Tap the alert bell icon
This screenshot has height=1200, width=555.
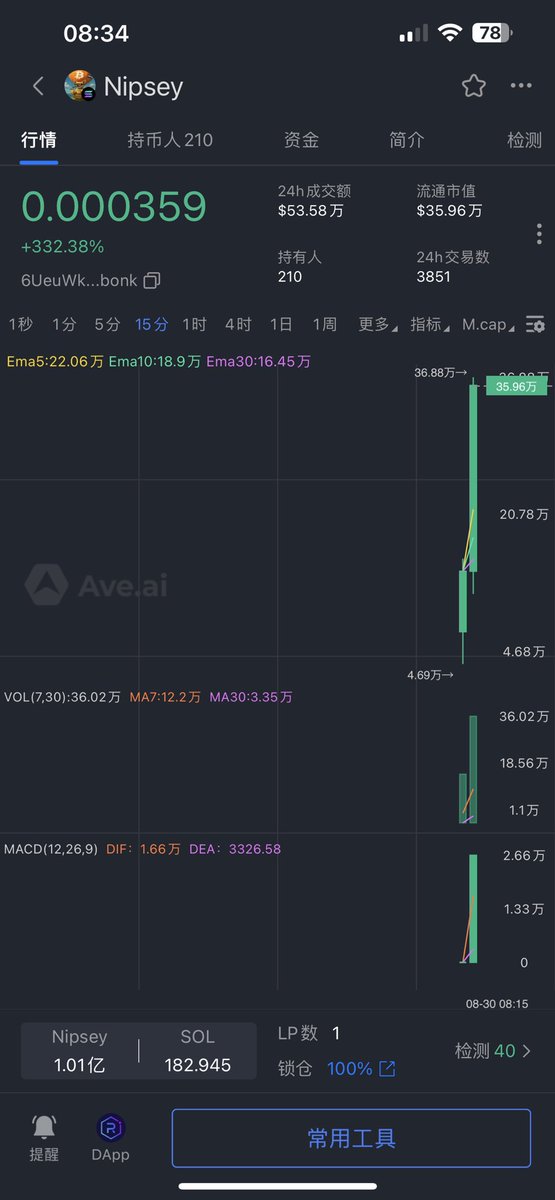point(44,1127)
